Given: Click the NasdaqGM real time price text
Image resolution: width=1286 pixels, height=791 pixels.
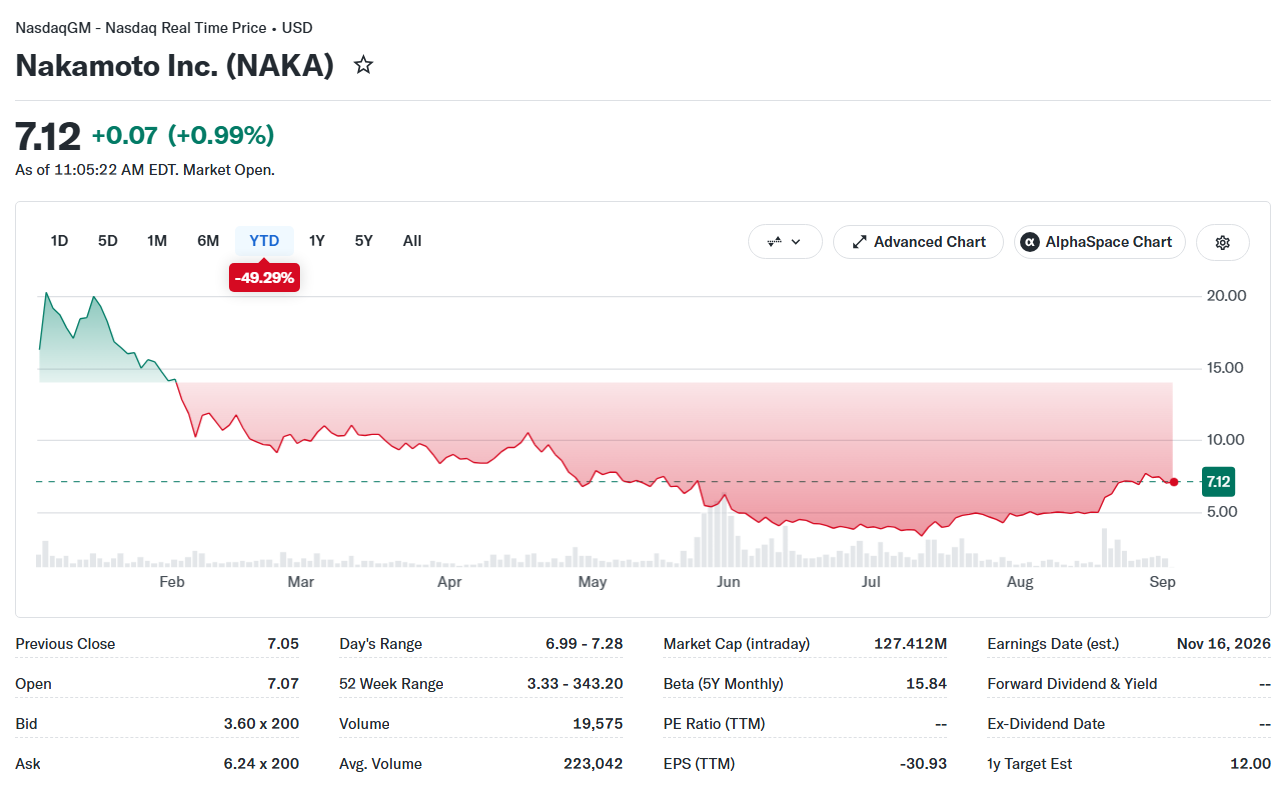Looking at the screenshot, I should 164,28.
